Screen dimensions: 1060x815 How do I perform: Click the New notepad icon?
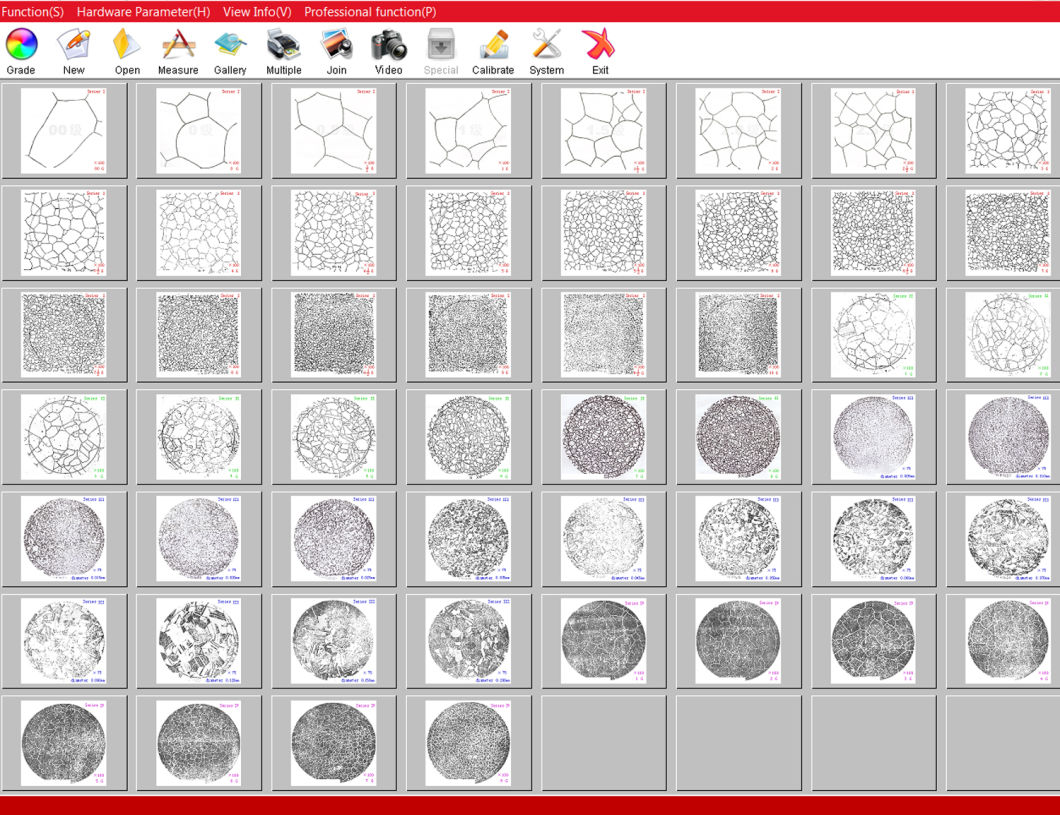(74, 45)
